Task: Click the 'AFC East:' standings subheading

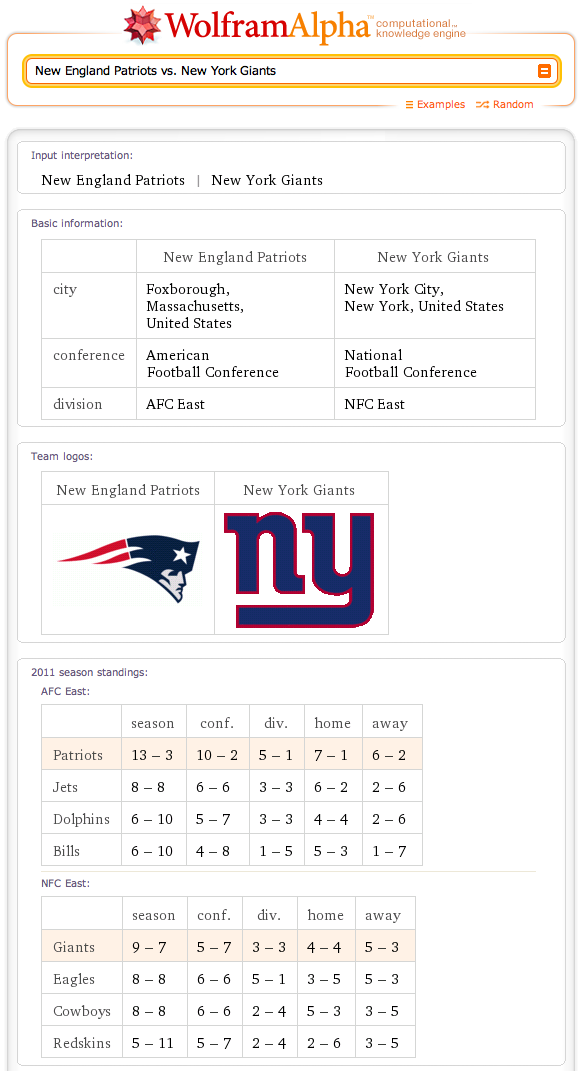Action: [66, 691]
